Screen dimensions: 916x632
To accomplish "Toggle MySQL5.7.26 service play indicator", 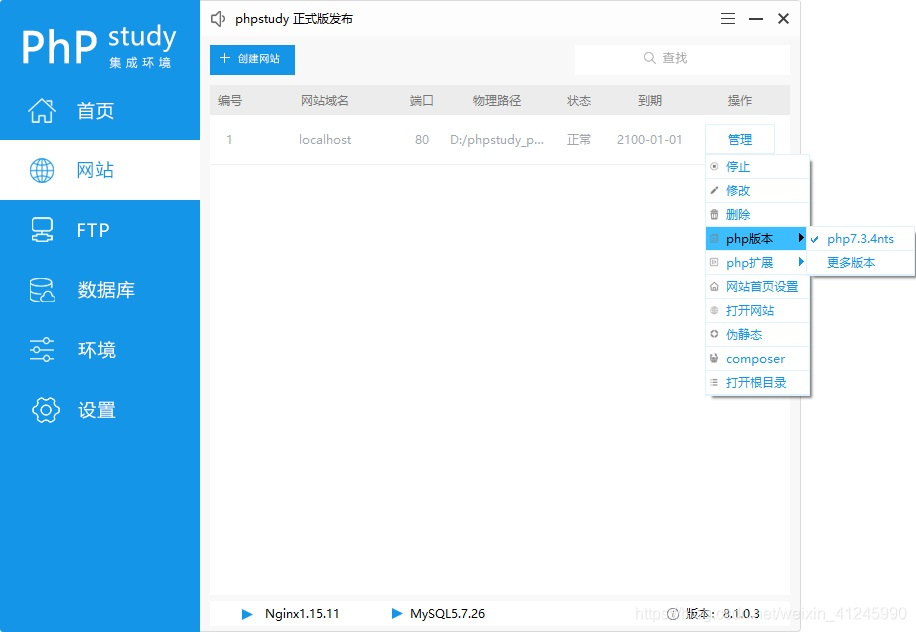I will (397, 614).
